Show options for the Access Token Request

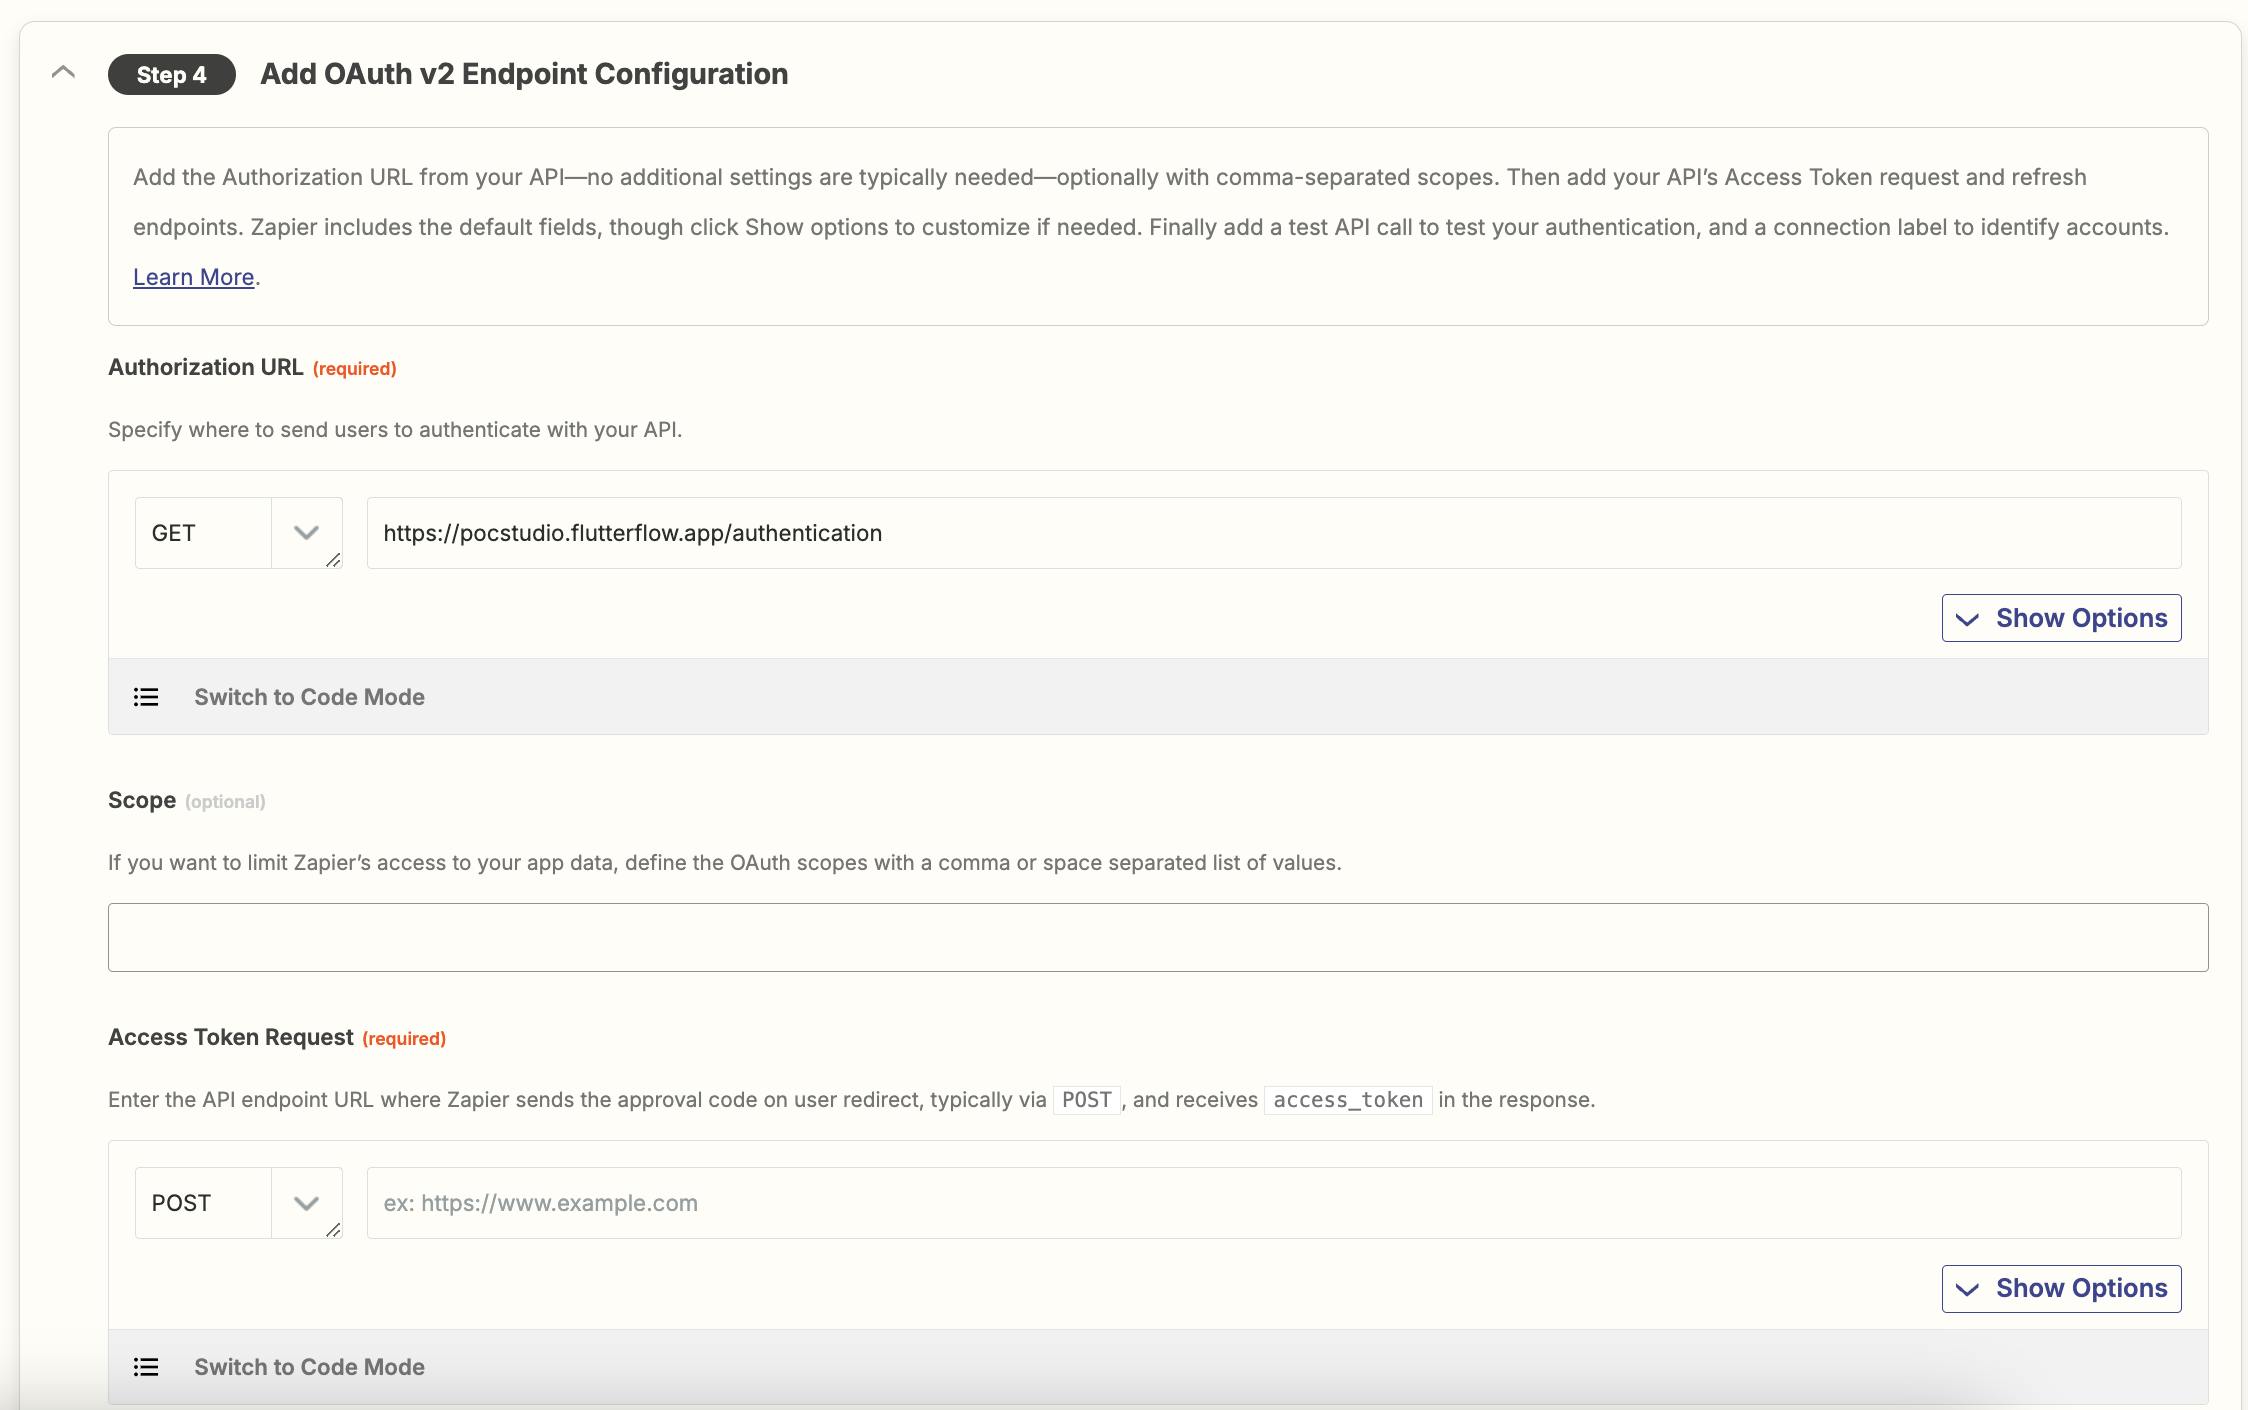point(2060,1288)
